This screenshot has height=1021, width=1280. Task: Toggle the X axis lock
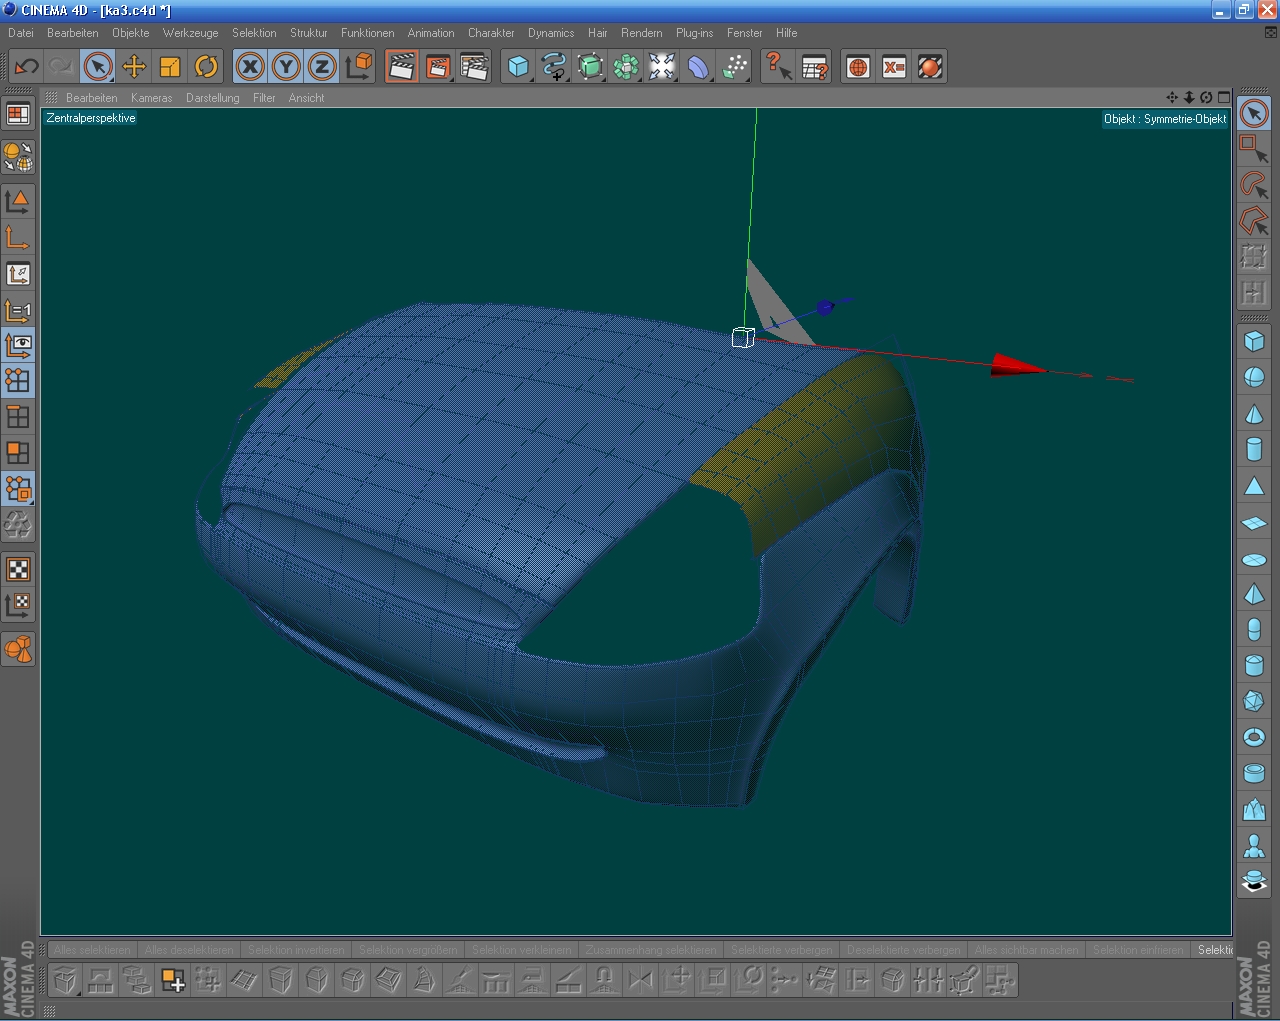250,67
